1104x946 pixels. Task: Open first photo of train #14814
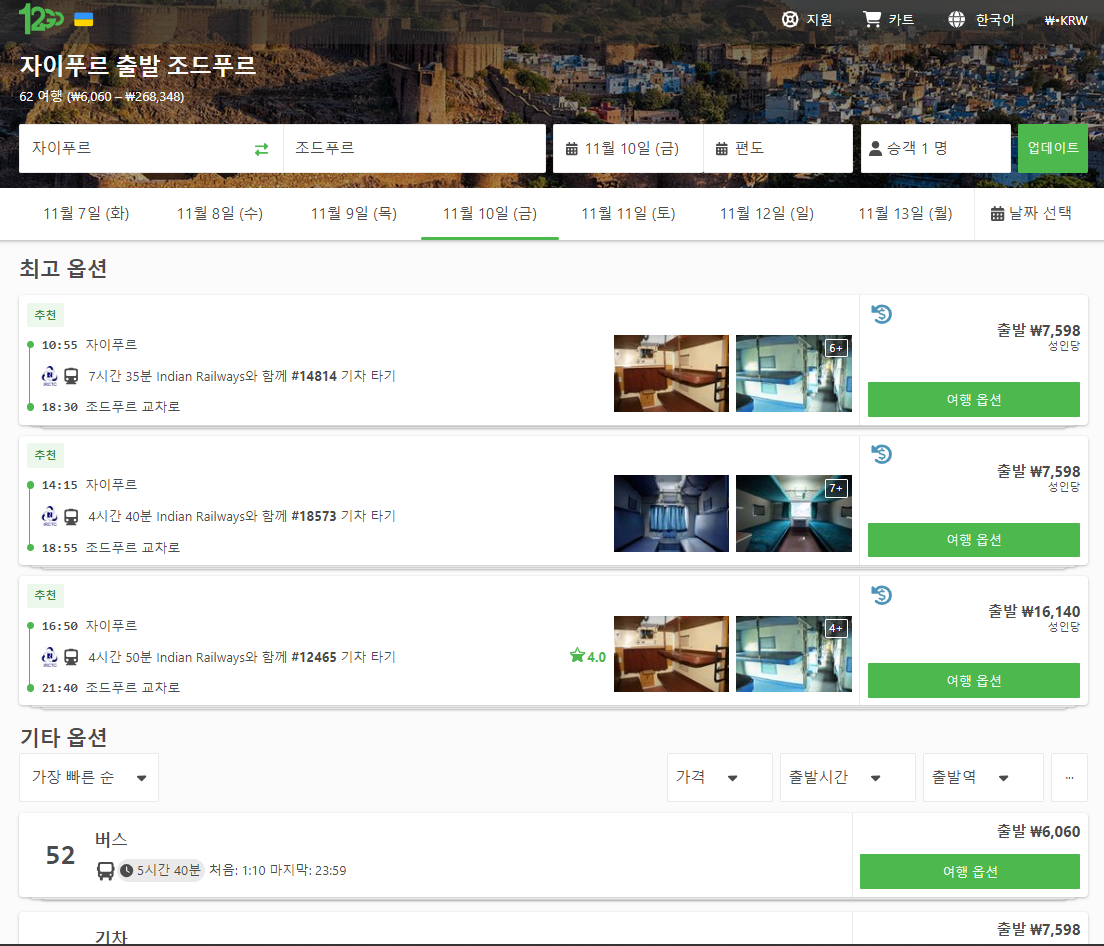671,373
